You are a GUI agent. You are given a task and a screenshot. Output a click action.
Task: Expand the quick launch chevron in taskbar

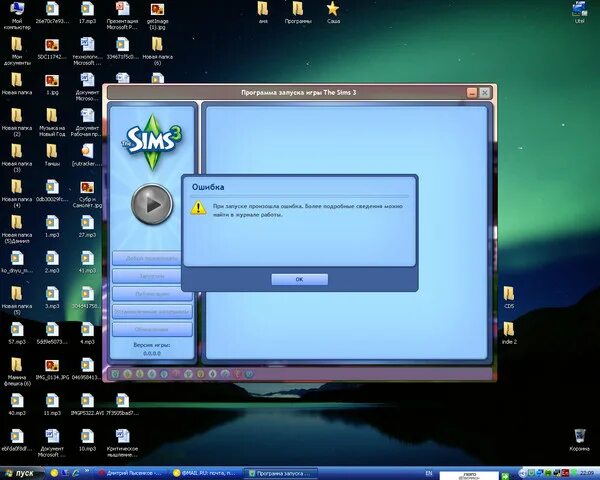87,472
